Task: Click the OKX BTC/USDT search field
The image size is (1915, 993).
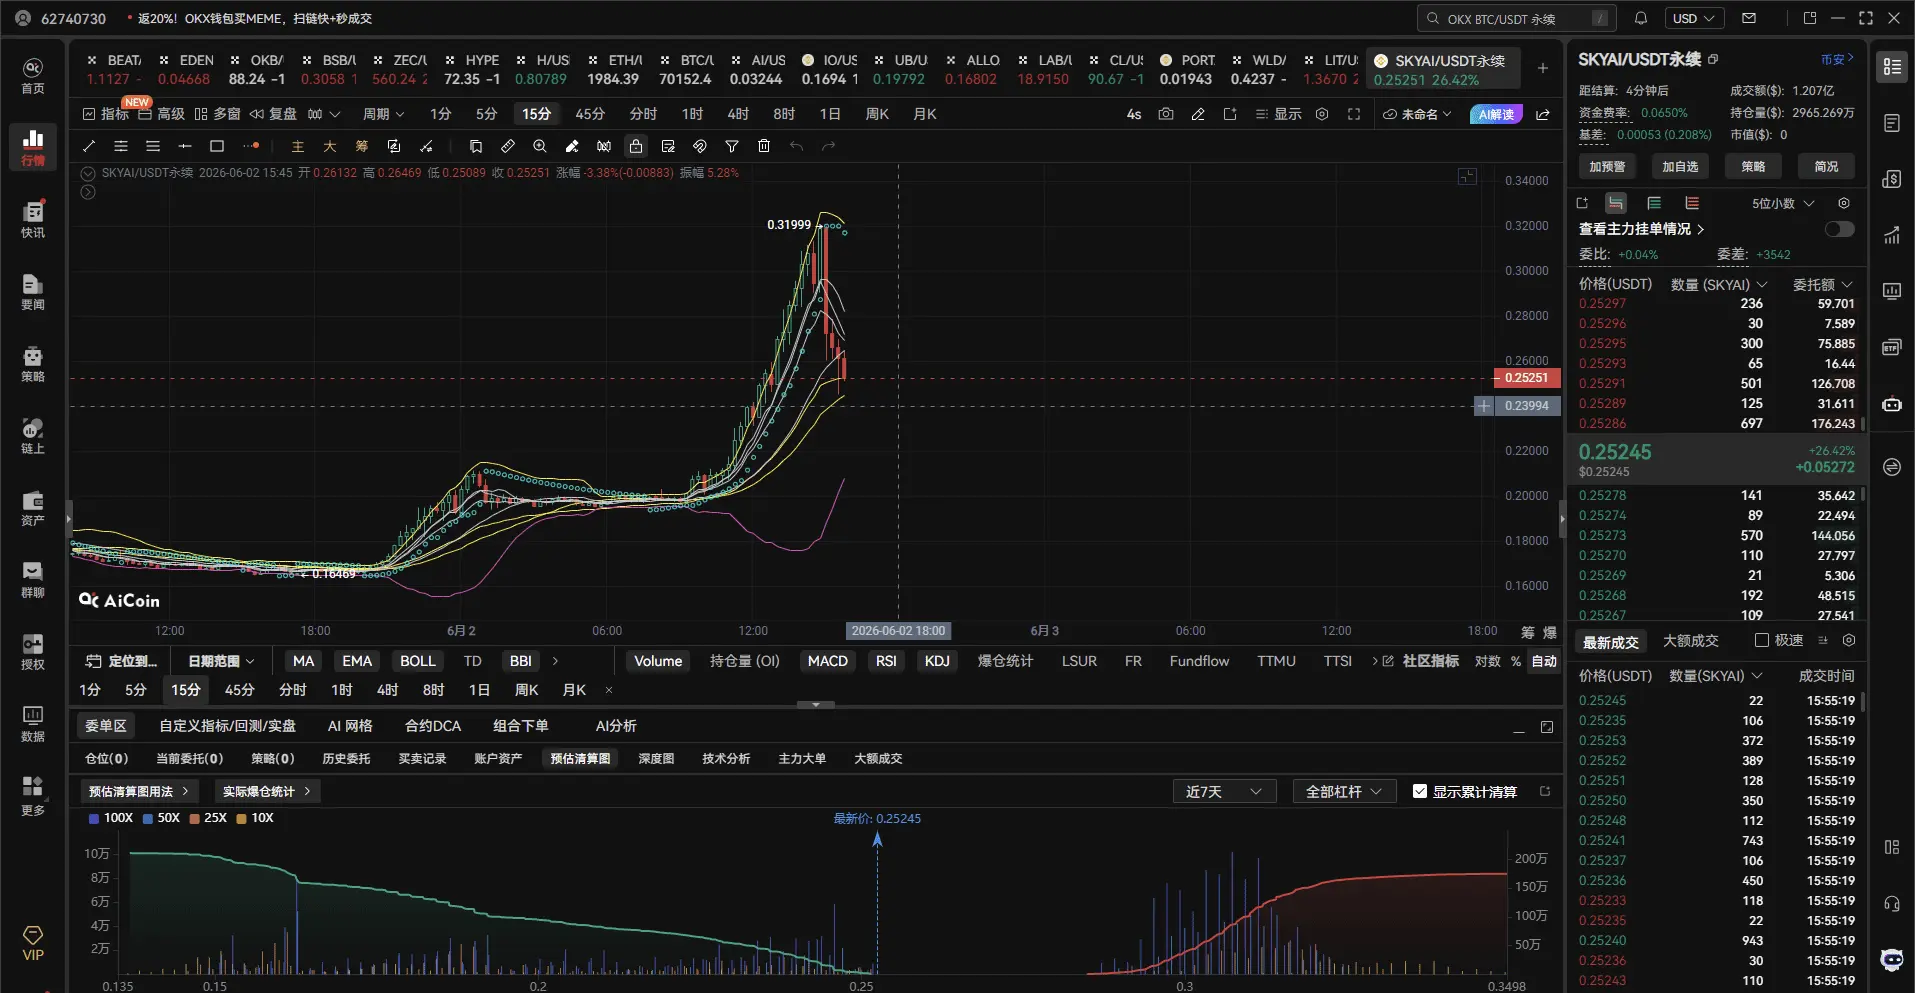Action: point(1516,18)
